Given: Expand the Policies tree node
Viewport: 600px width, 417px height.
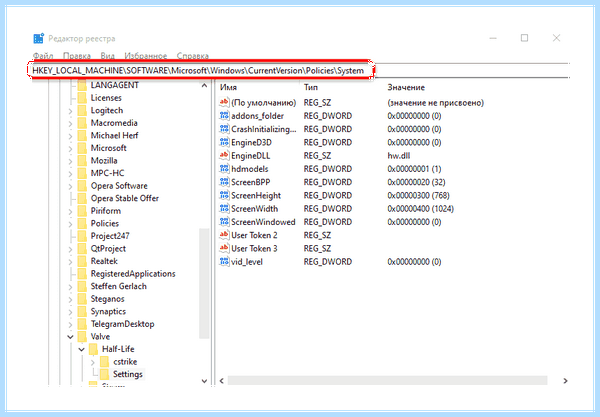Looking at the screenshot, I should pyautogui.click(x=70, y=224).
